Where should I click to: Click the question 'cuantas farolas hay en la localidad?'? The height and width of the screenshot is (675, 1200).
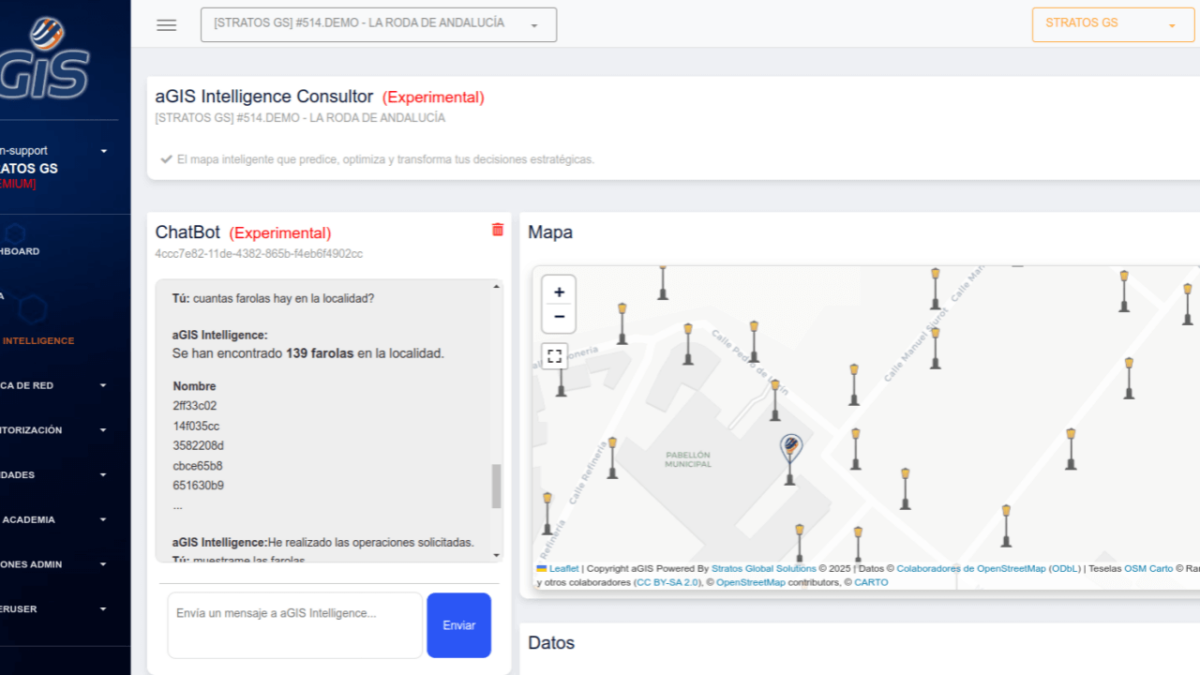coord(283,298)
